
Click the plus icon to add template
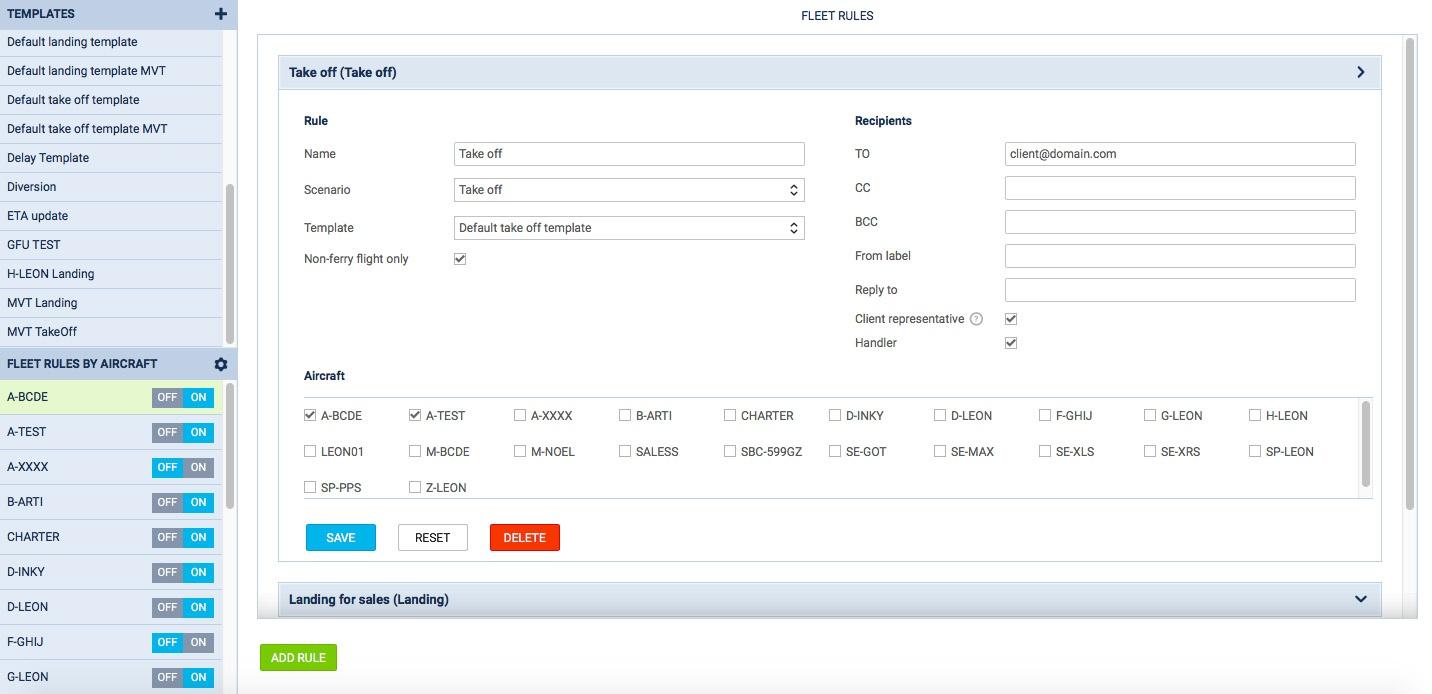click(x=220, y=14)
